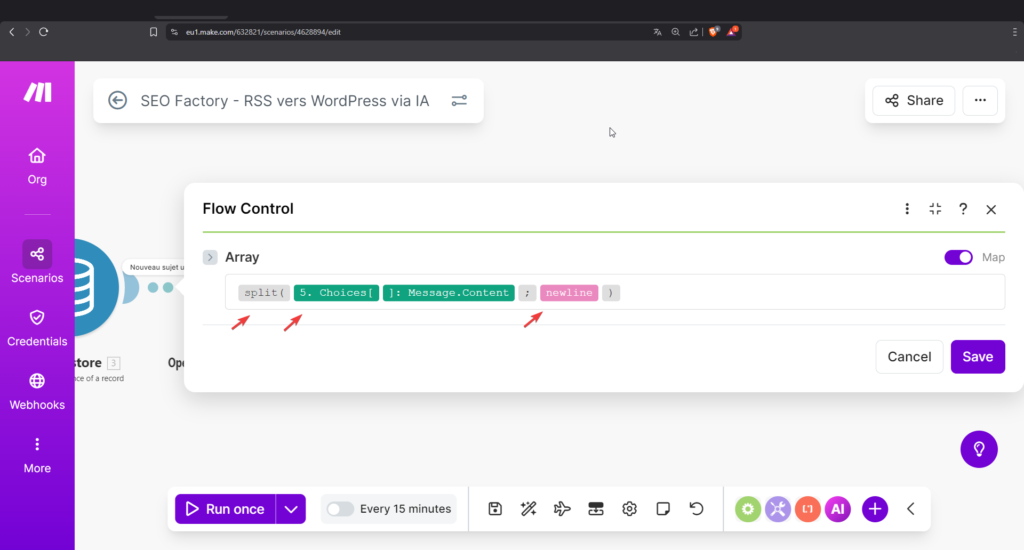The width and height of the screenshot is (1024, 550).
Task: Click the explain flow airplane icon
Action: (562, 509)
